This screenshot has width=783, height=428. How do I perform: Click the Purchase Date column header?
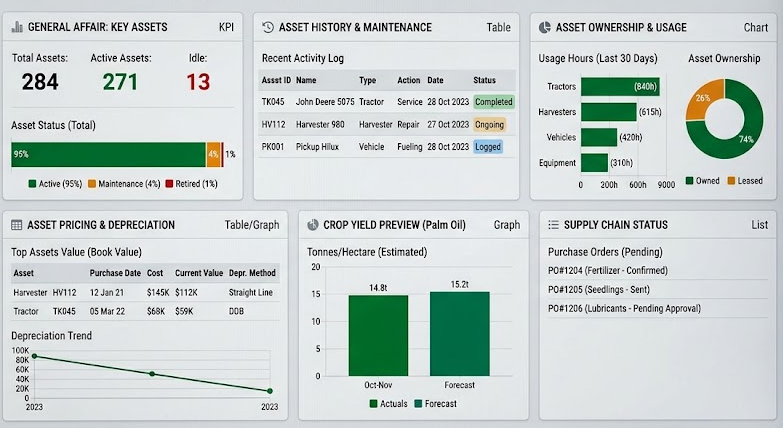[115, 273]
